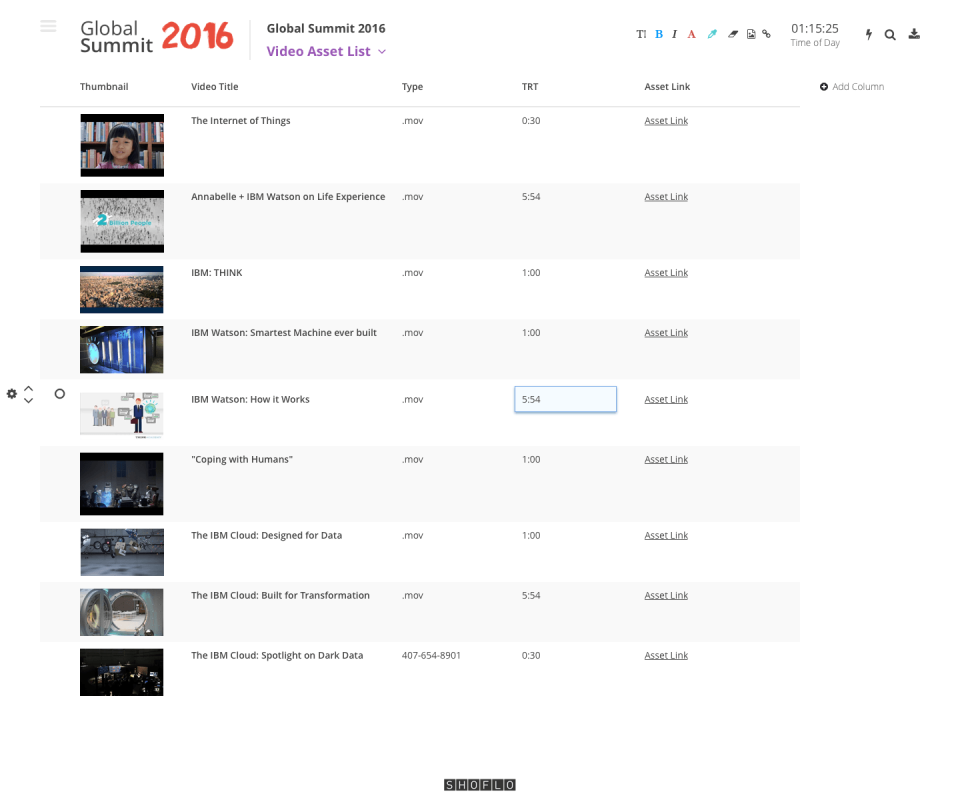Viewport: 960px width, 800px height.
Task: Move the row down using the down chevron
Action: pos(28,399)
